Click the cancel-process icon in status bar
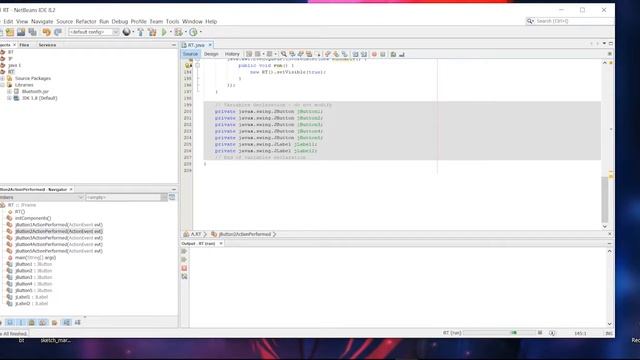This screenshot has width=640, height=360. point(540,333)
